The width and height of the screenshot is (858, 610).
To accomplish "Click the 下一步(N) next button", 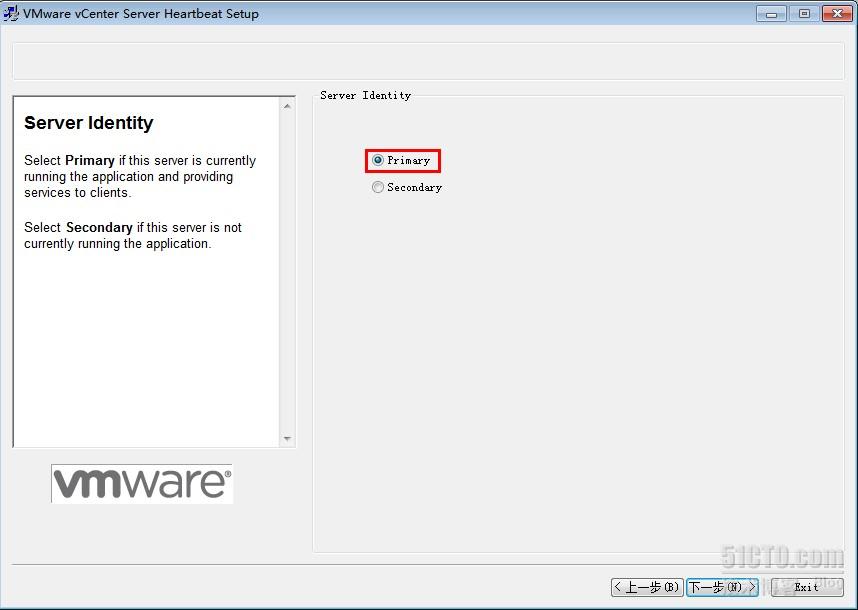I will click(722, 587).
